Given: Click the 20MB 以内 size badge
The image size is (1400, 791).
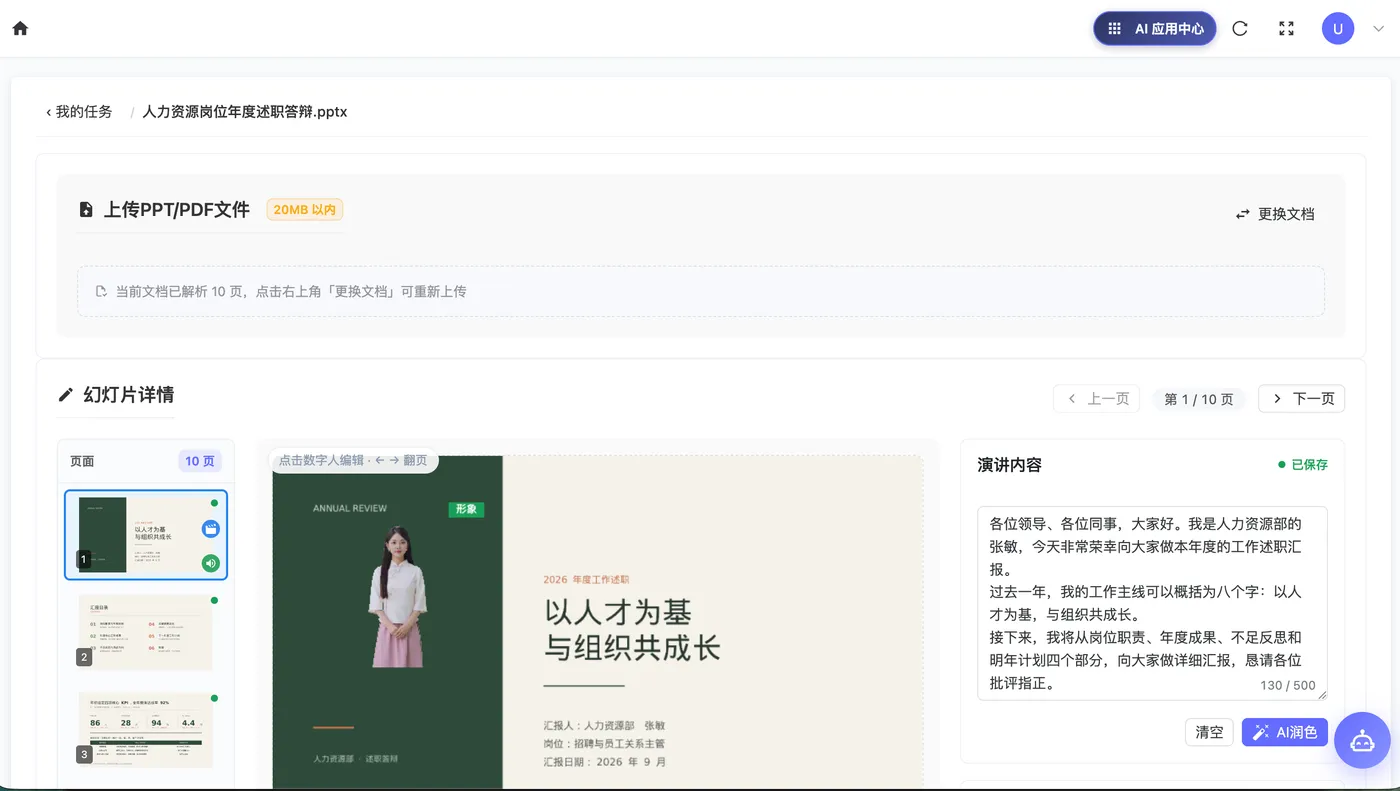Looking at the screenshot, I should (x=305, y=210).
